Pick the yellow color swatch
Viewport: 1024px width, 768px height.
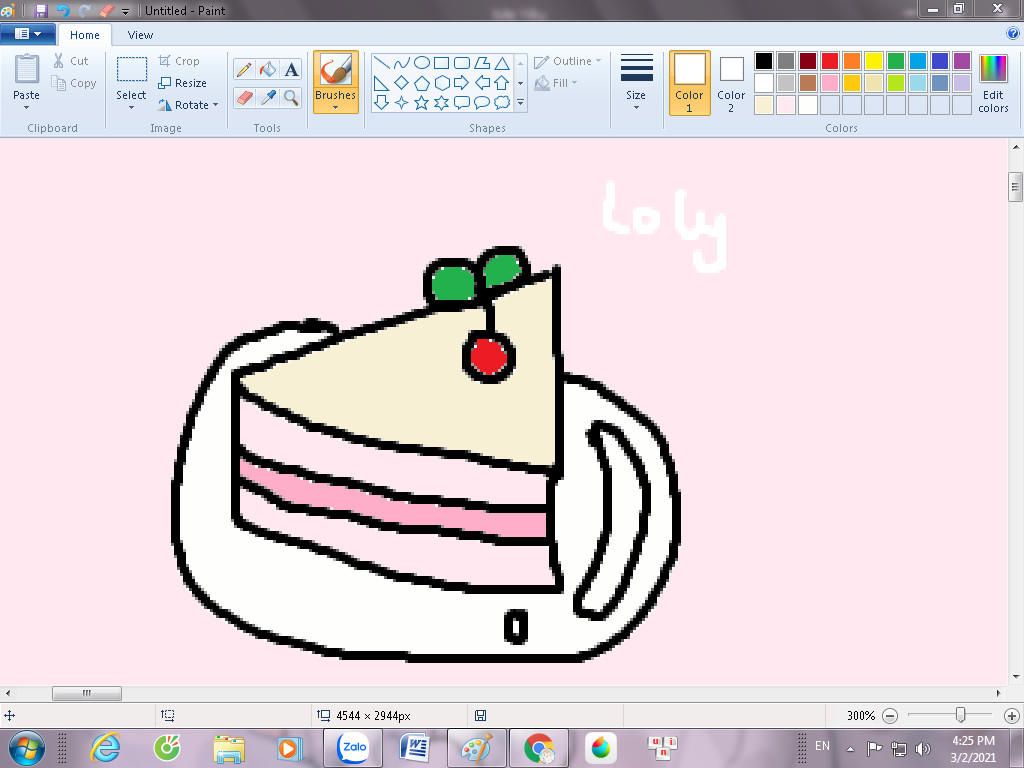874,61
